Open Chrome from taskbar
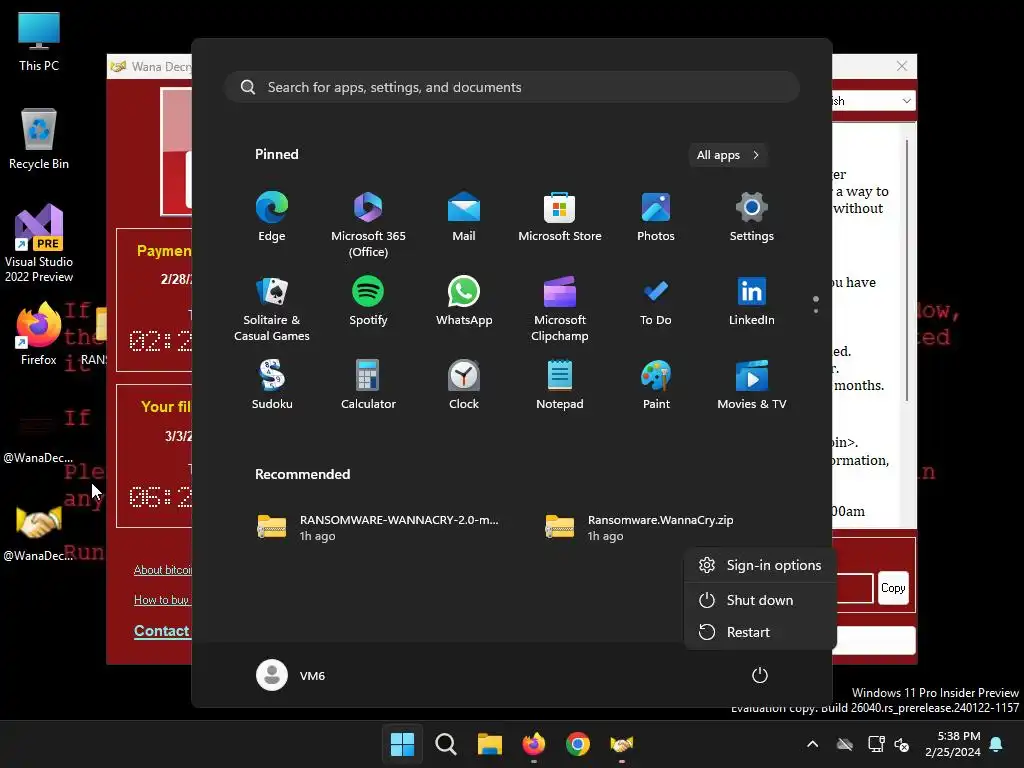1024x768 pixels. (x=577, y=744)
